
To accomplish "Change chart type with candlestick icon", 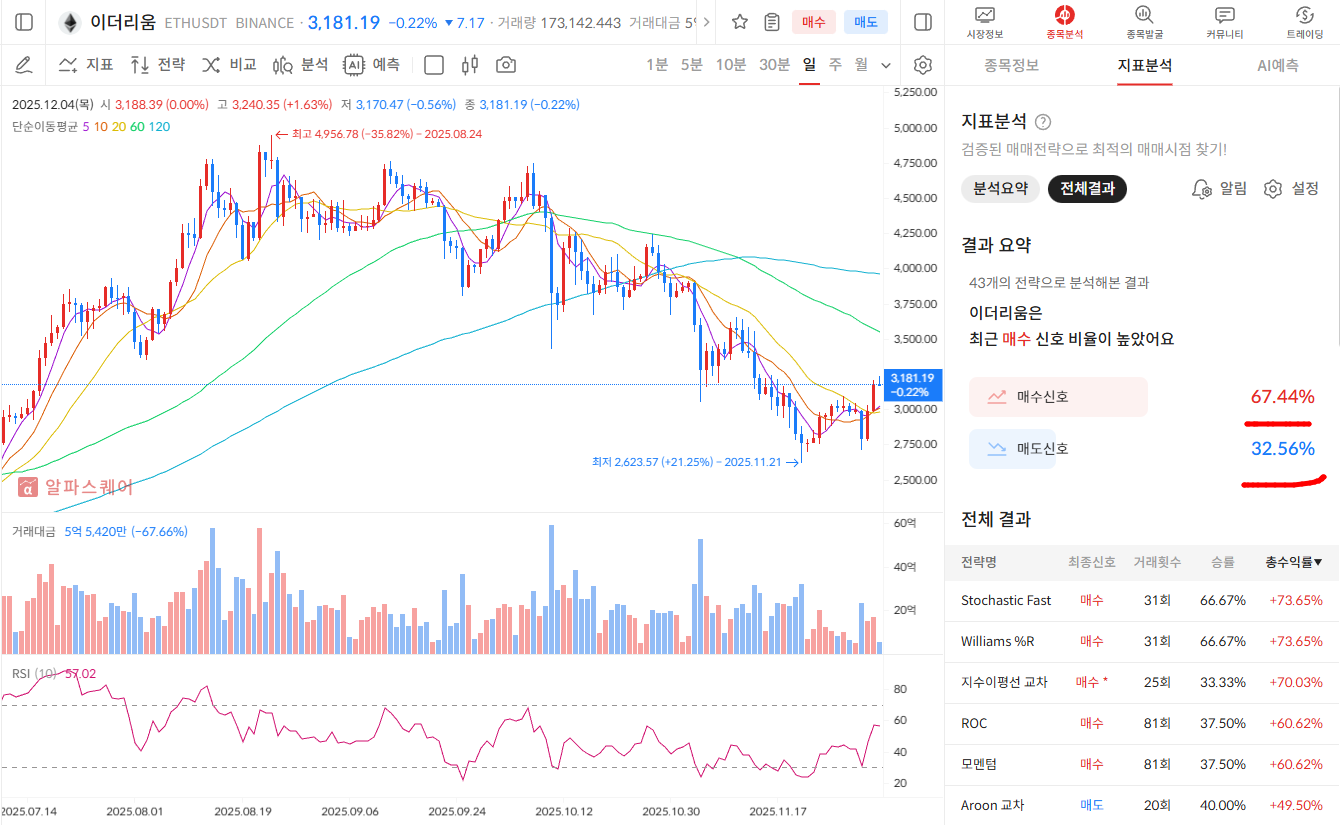I will [470, 65].
